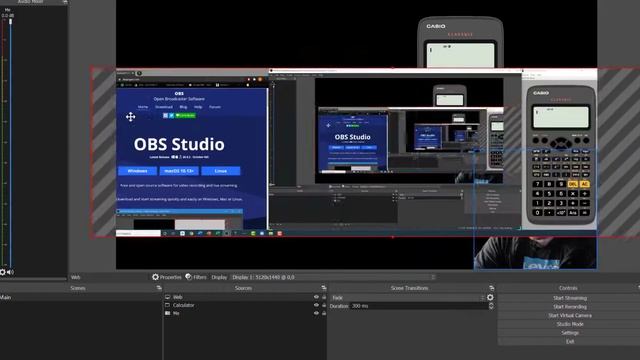
Task: Select the Calculator source row
Action: (245, 305)
